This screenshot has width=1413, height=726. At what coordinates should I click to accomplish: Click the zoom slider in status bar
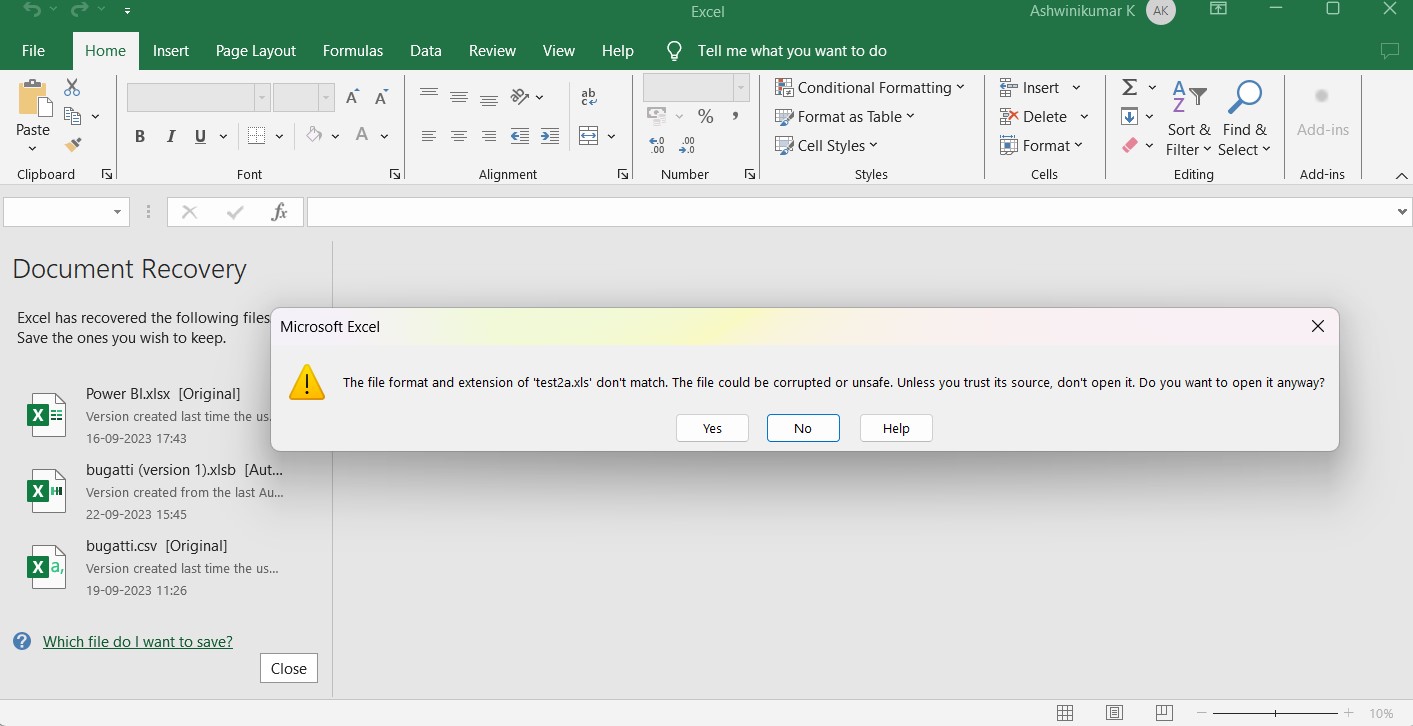1275,713
